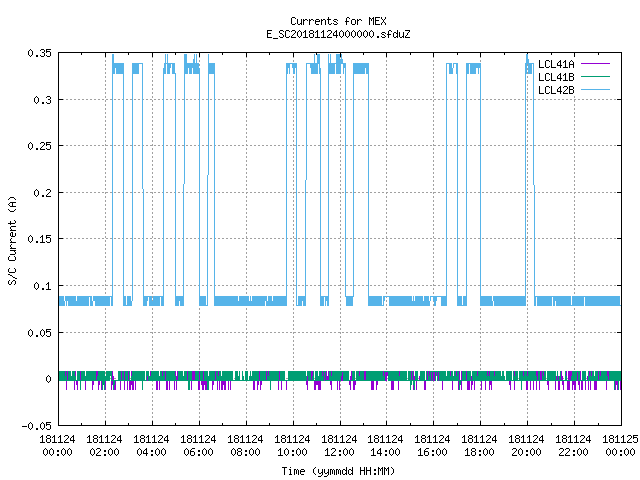Click the LCL41B legend label
The width and height of the screenshot is (640, 480).
(x=556, y=77)
